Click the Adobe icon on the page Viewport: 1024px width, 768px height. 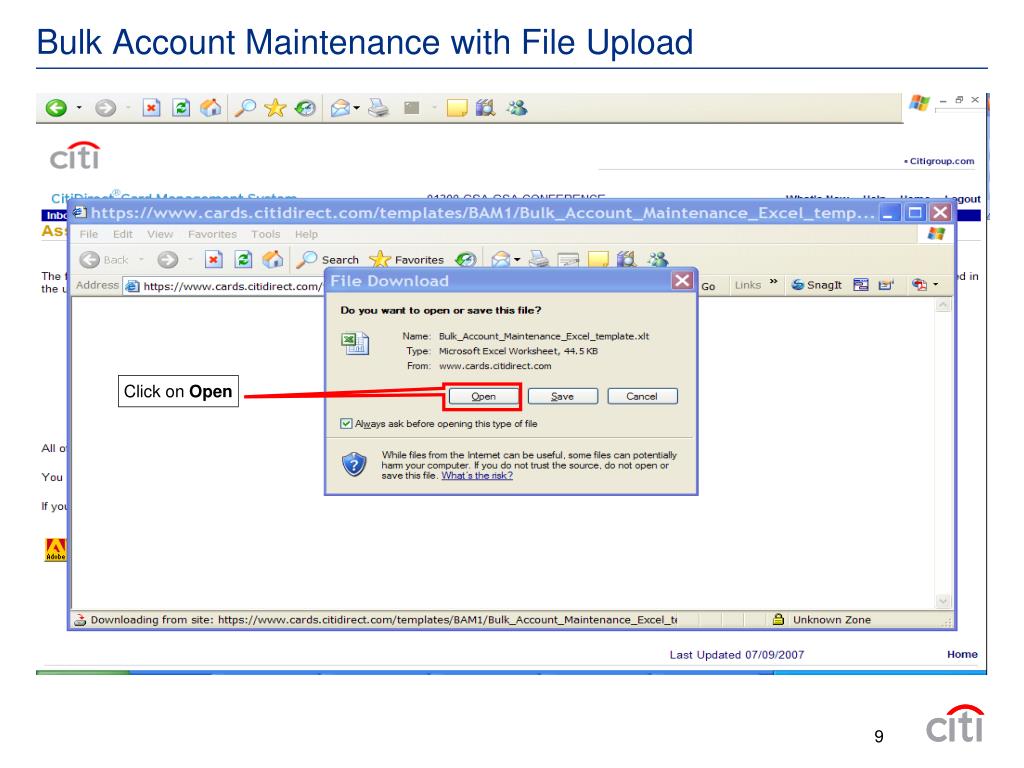tap(56, 550)
